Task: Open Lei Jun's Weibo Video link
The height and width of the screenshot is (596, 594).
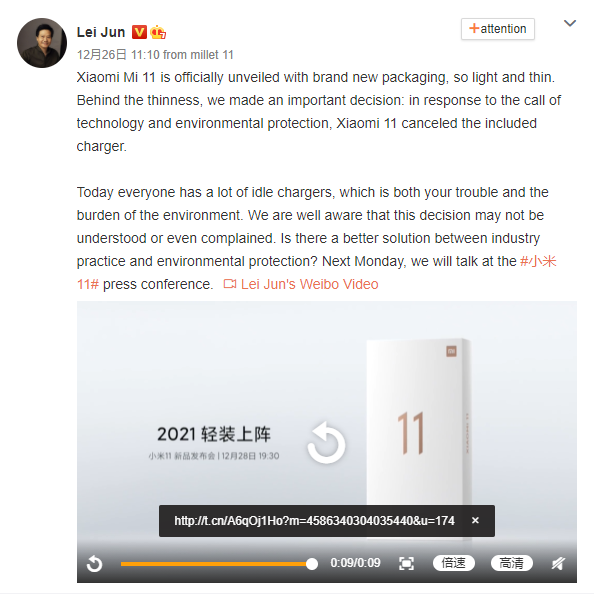Action: 309,284
